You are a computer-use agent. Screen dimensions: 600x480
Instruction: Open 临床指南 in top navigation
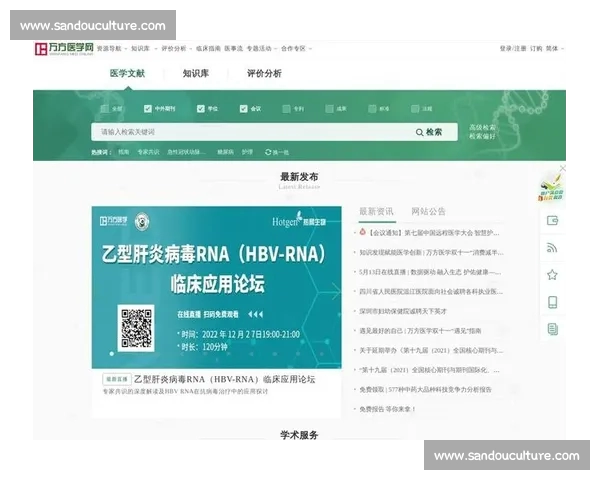point(208,49)
